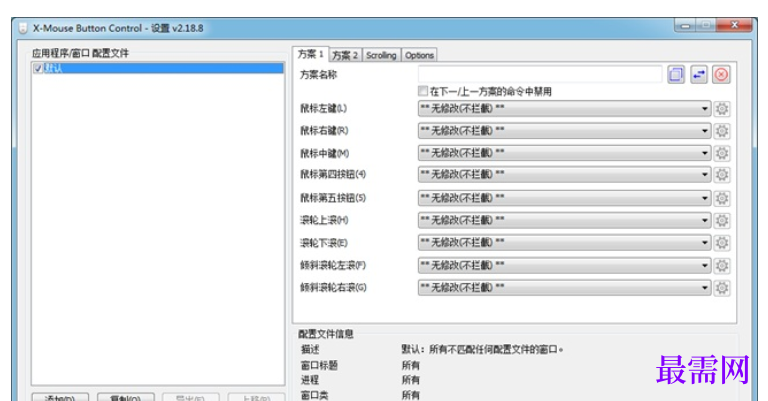Select the 默认 profile row in the list

coord(158,69)
